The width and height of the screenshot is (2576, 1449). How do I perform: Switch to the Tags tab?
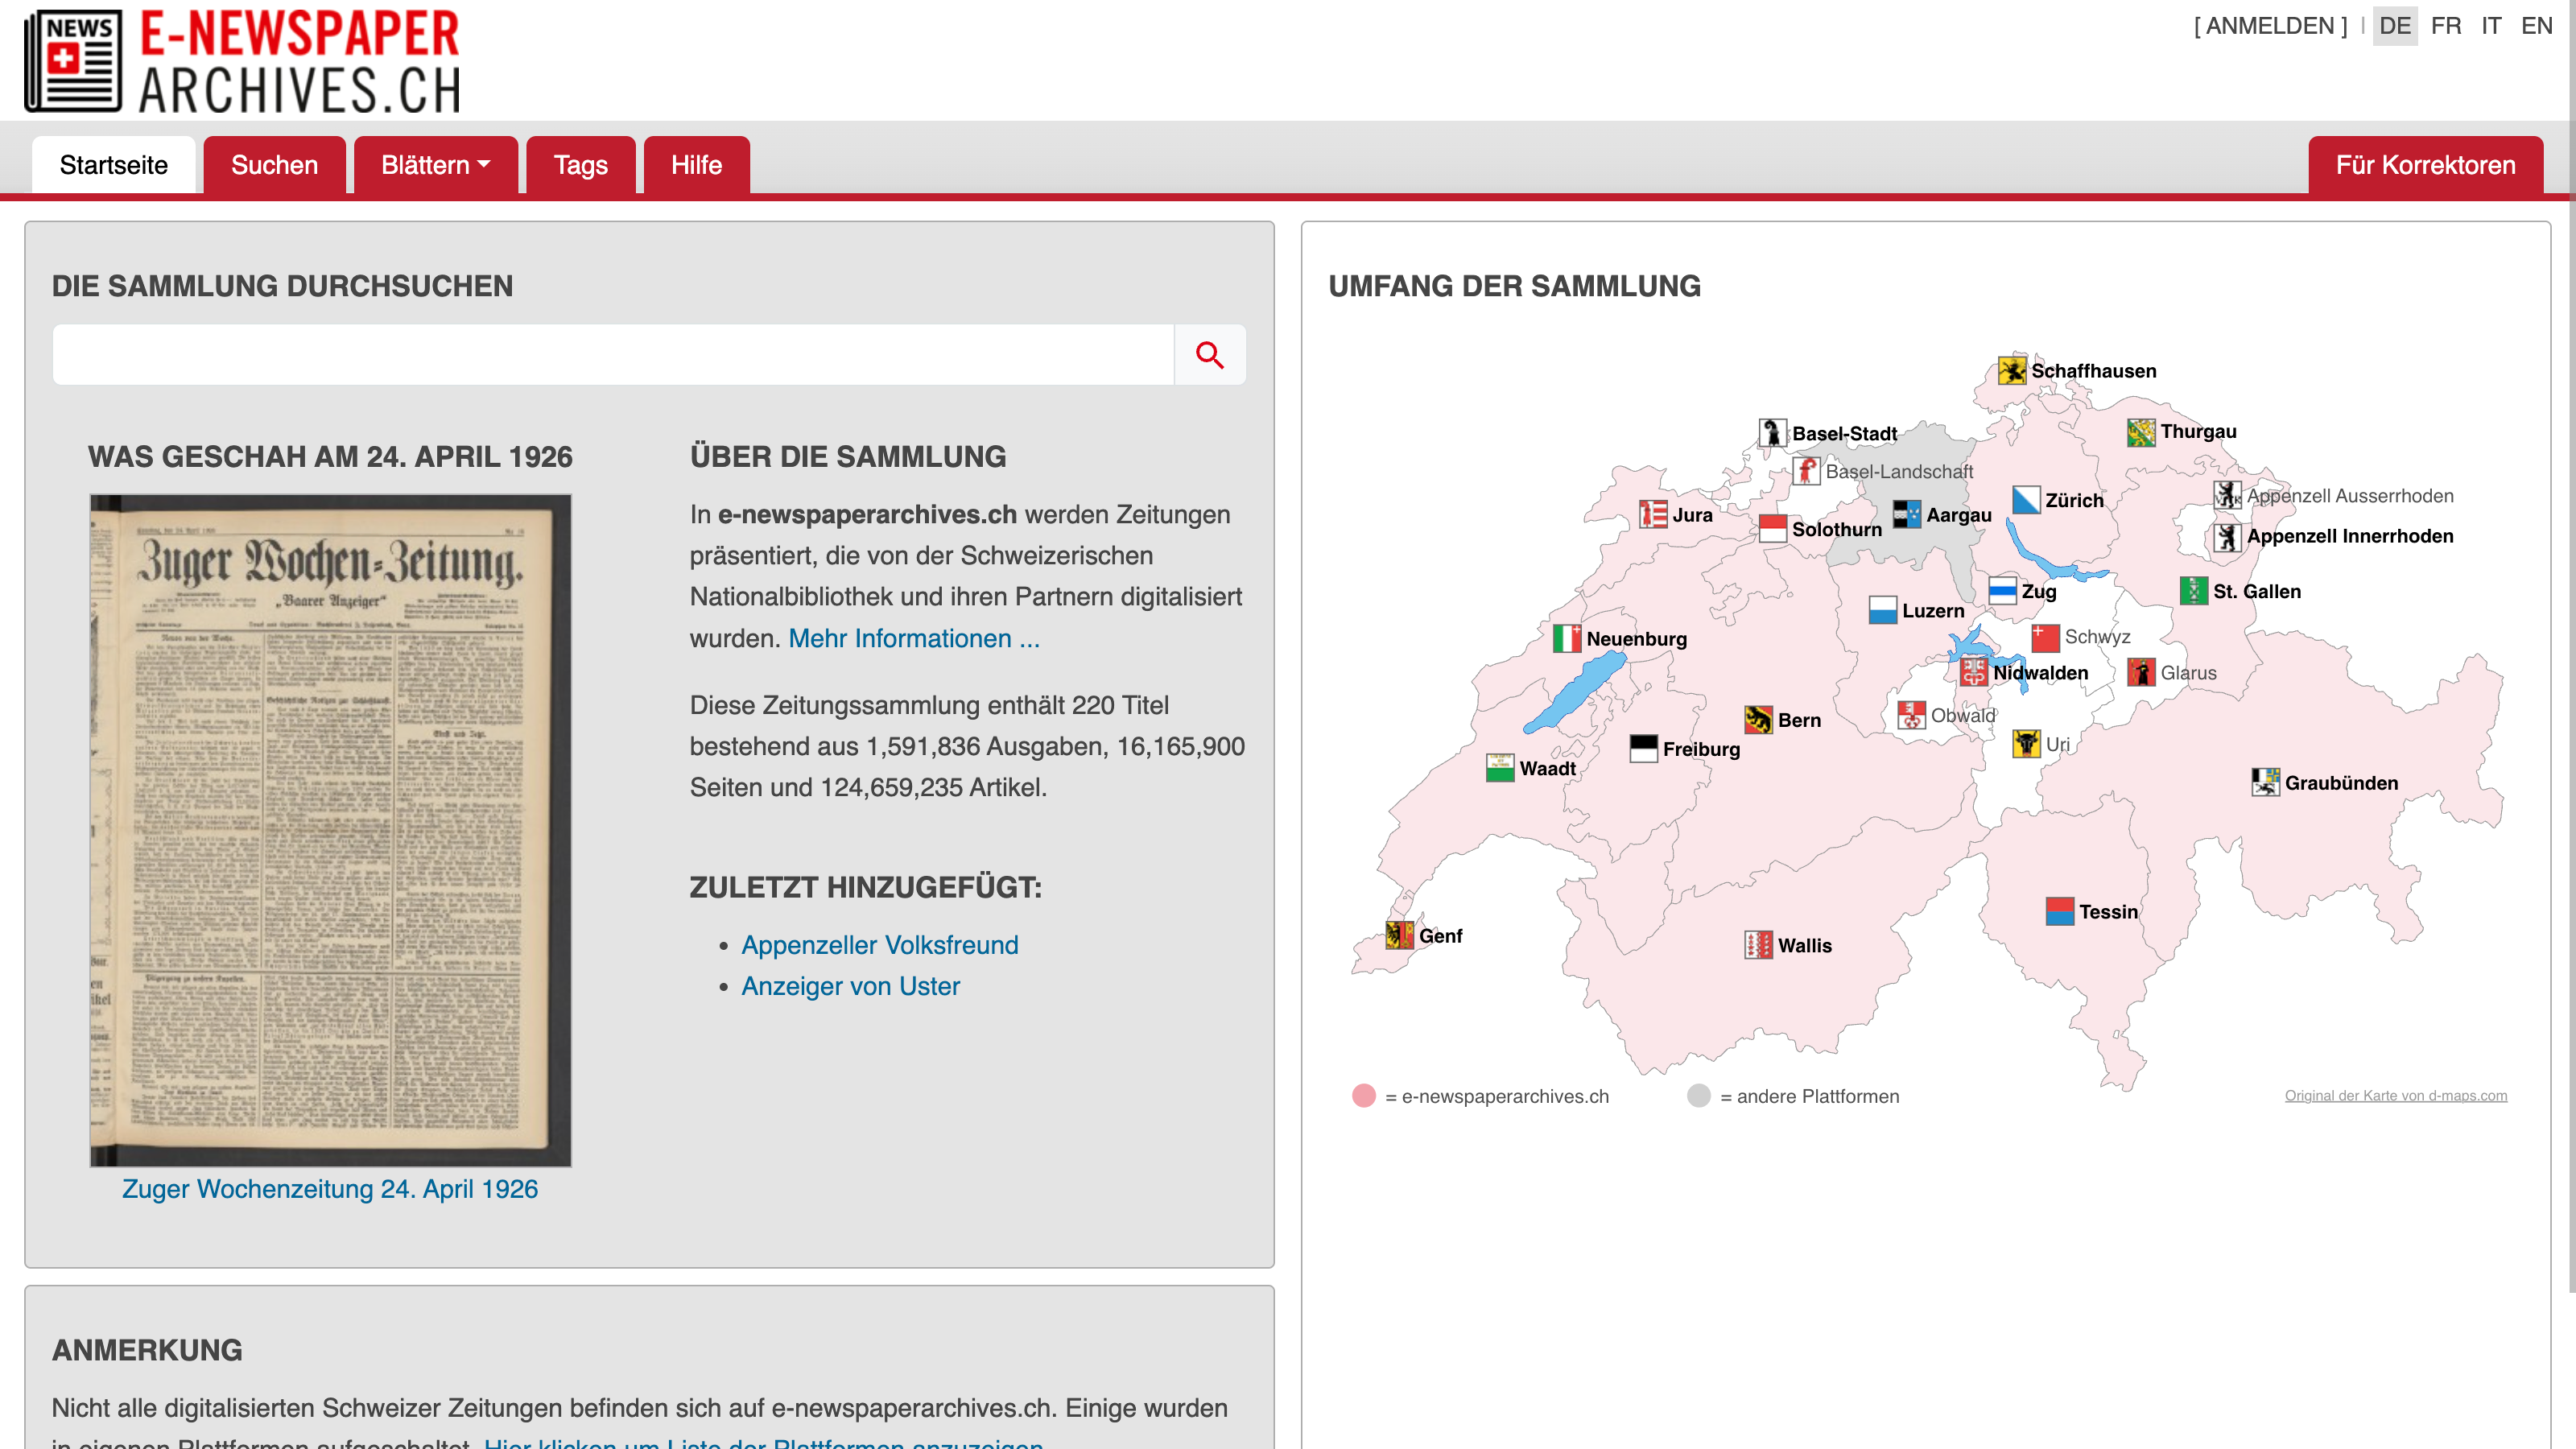point(580,164)
